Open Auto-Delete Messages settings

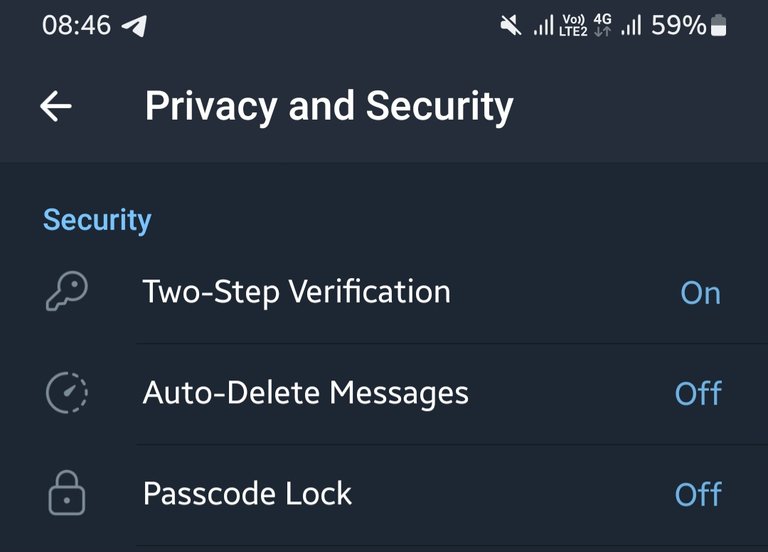384,394
